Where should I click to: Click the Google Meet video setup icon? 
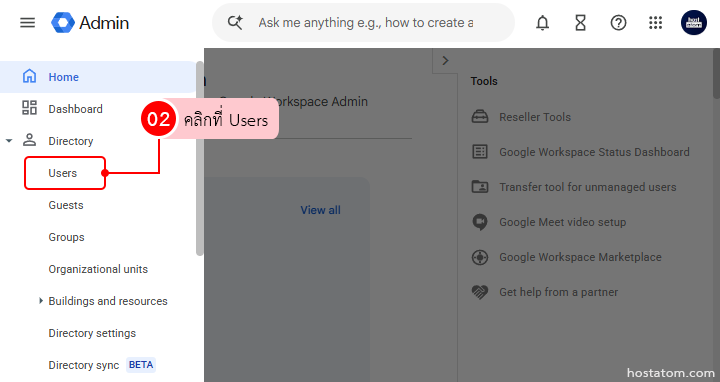[480, 222]
